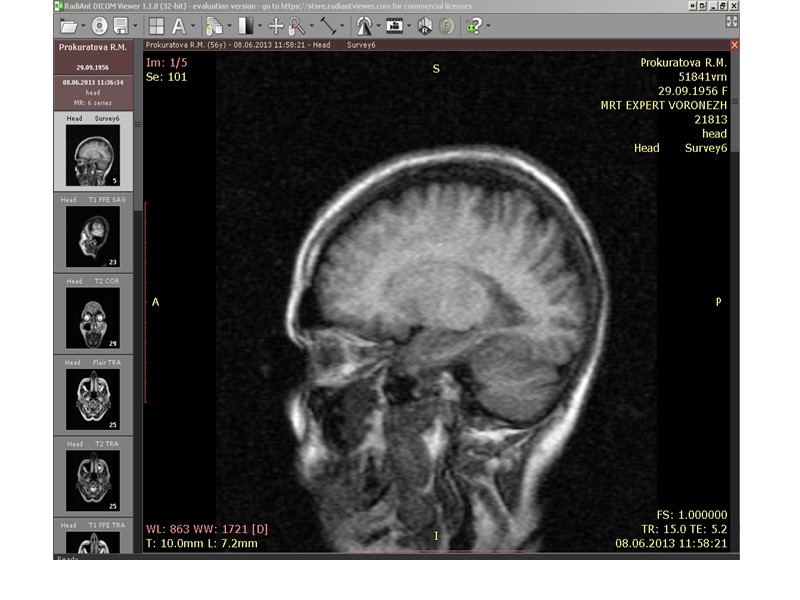Image resolution: width=800 pixels, height=600 pixels.
Task: Select the browse series mouse tool
Action: pos(214,26)
